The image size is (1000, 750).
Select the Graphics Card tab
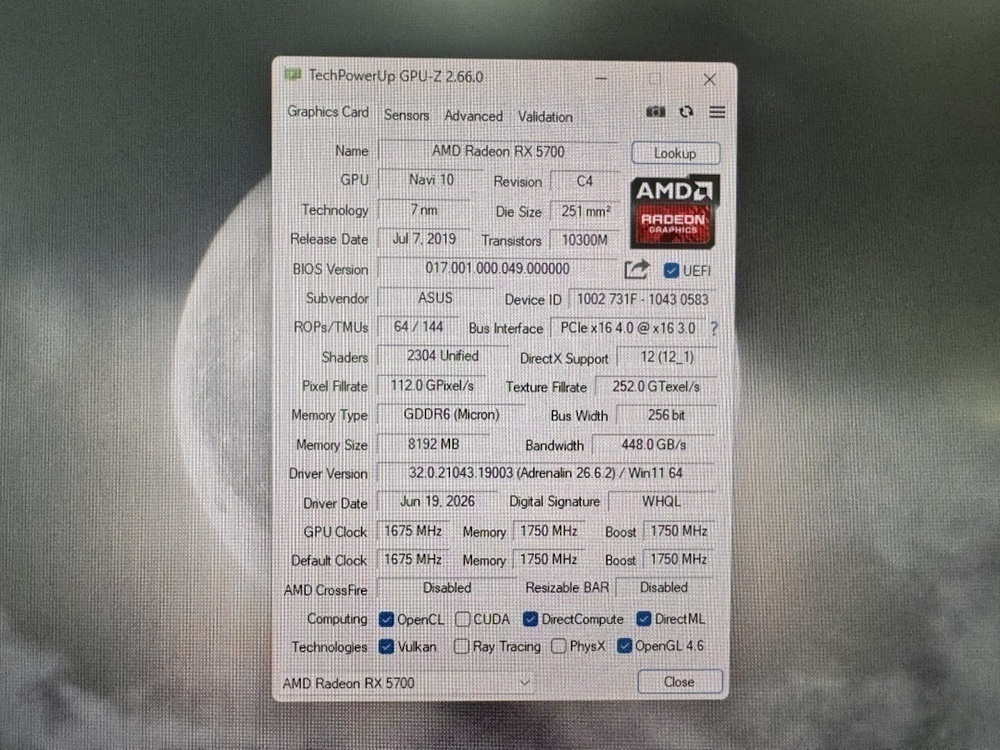tap(328, 112)
